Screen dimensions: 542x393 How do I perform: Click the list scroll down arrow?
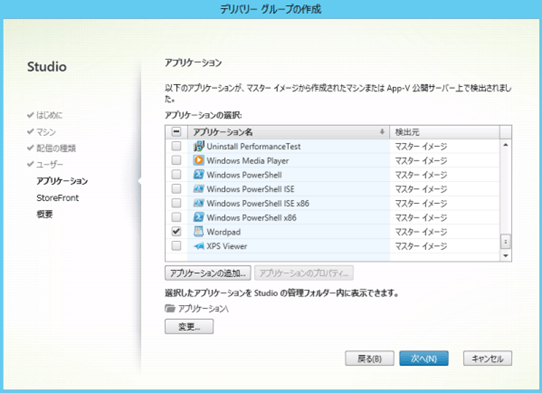[x=505, y=256]
